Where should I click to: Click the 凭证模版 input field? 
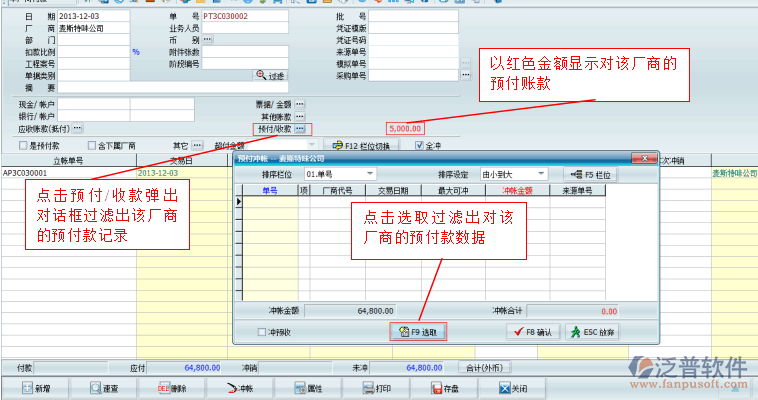click(413, 28)
